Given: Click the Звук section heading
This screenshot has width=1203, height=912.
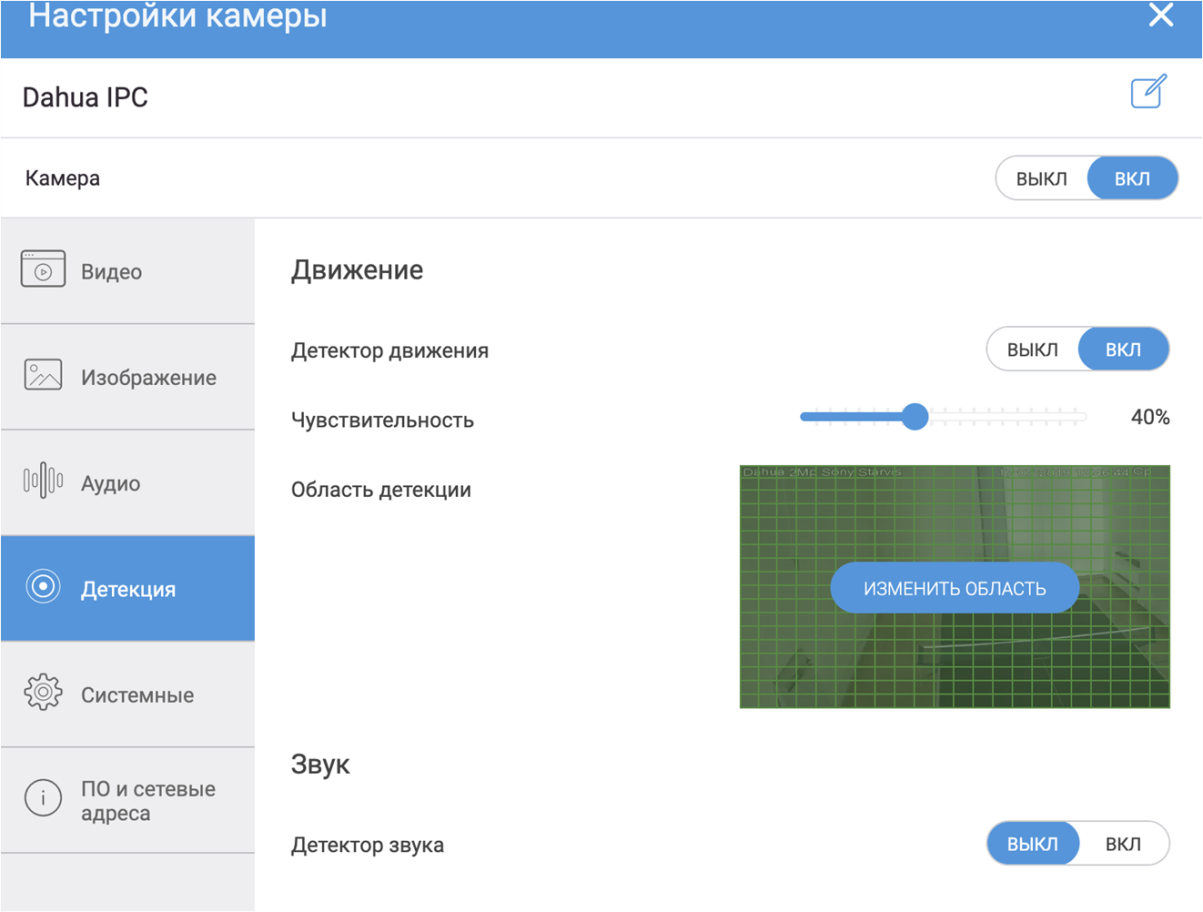Looking at the screenshot, I should click(320, 765).
